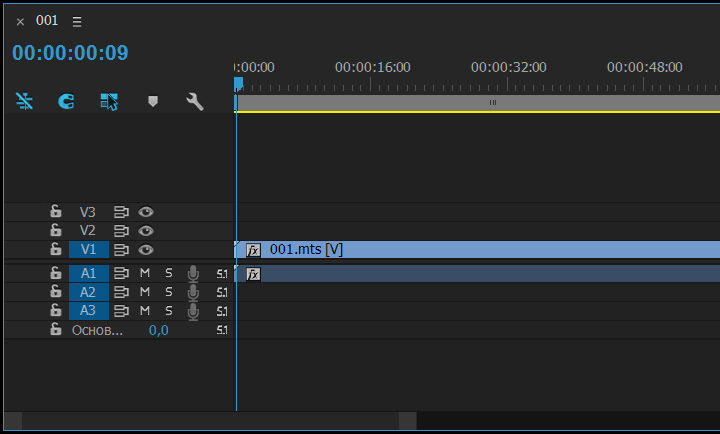Target track V3
720x434 pixels.
(88, 212)
